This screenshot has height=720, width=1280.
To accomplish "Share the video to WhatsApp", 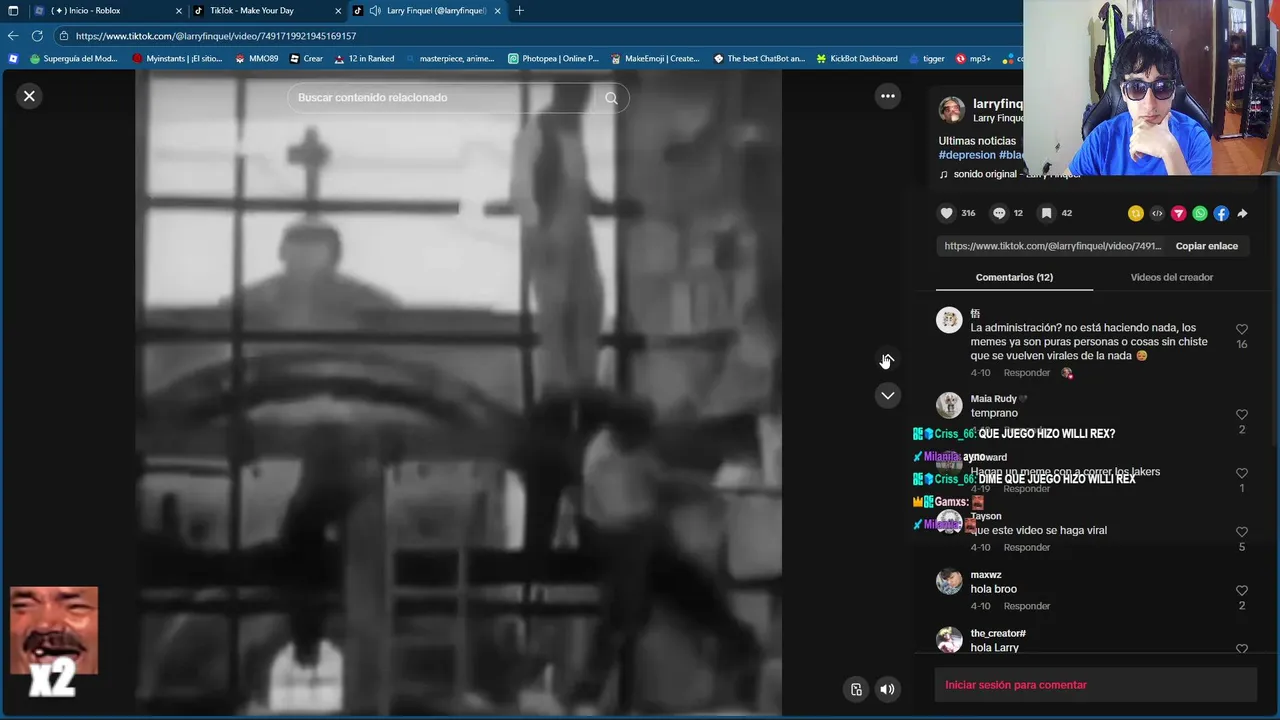I will pos(1200,213).
